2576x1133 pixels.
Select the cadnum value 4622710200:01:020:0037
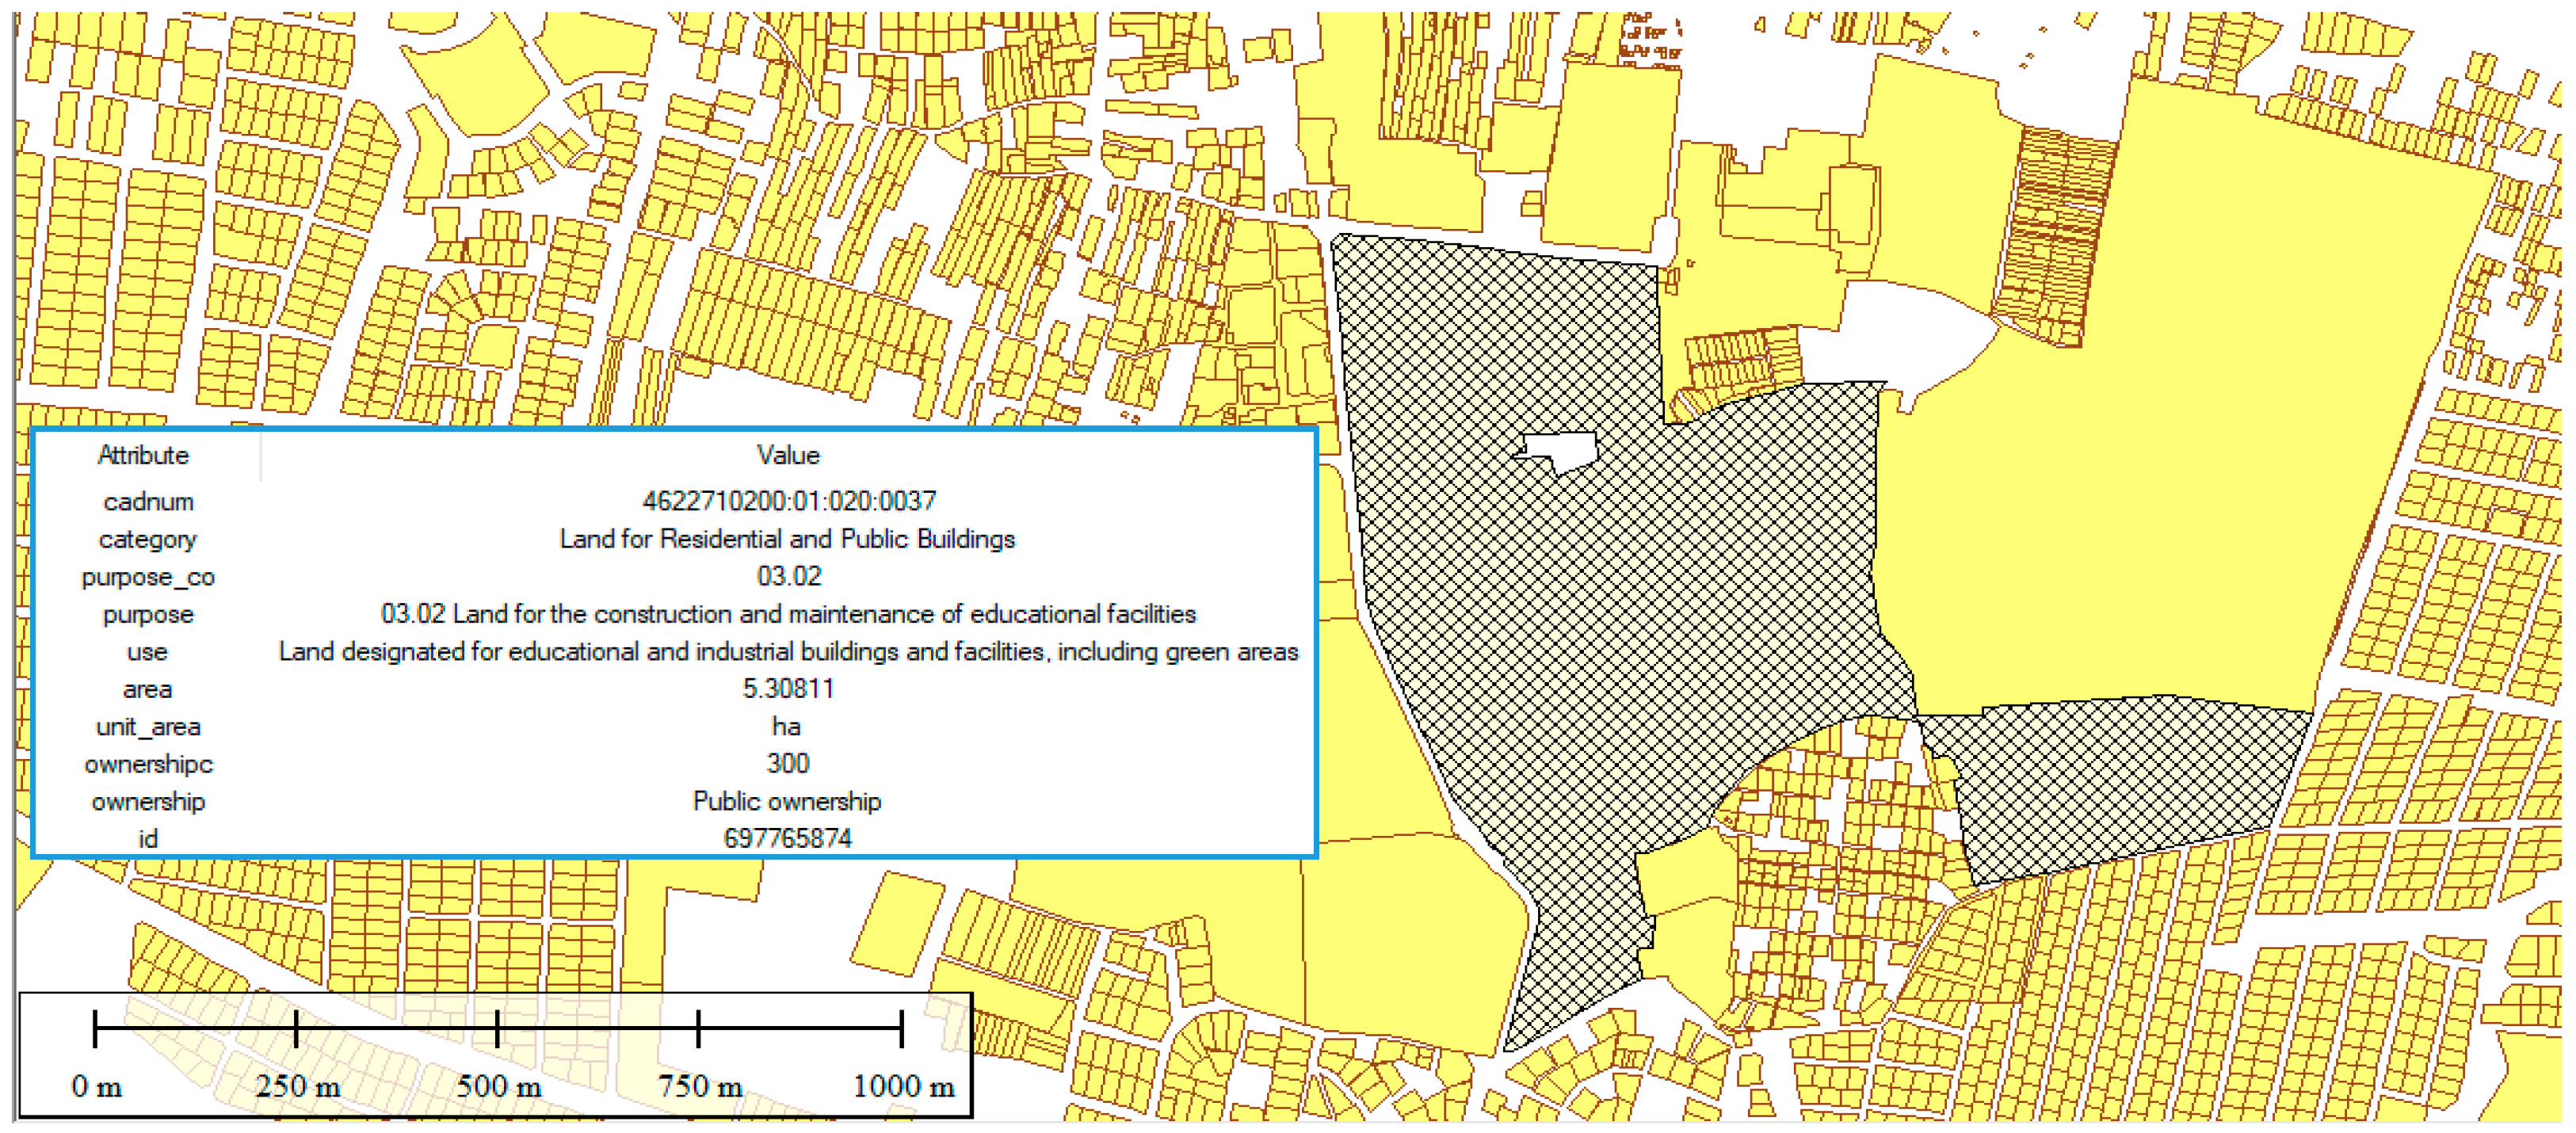click(788, 500)
